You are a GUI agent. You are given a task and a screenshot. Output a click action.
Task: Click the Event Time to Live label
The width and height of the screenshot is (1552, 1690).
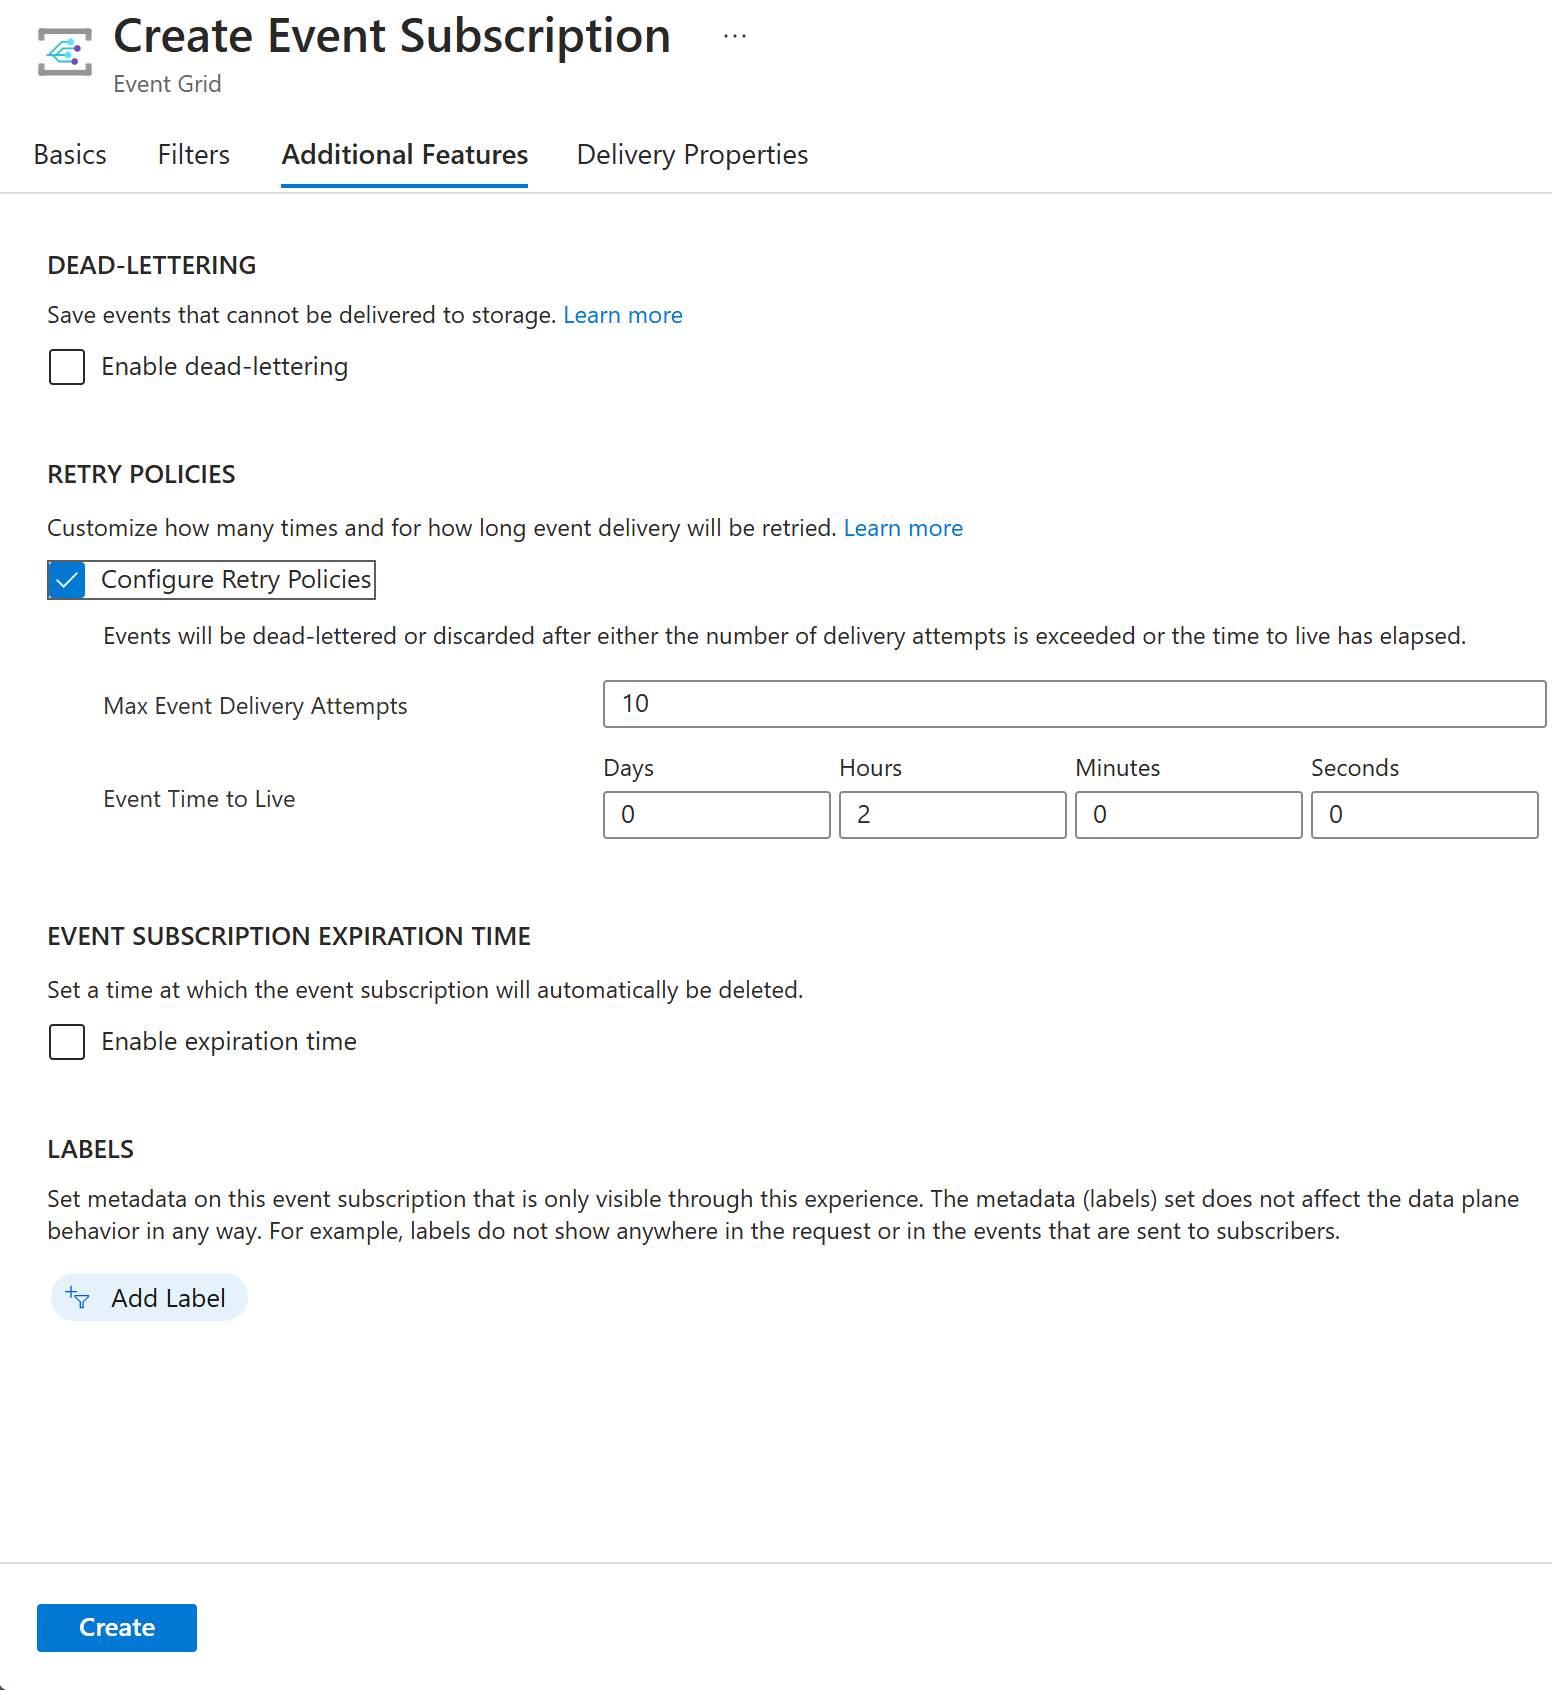tap(199, 799)
